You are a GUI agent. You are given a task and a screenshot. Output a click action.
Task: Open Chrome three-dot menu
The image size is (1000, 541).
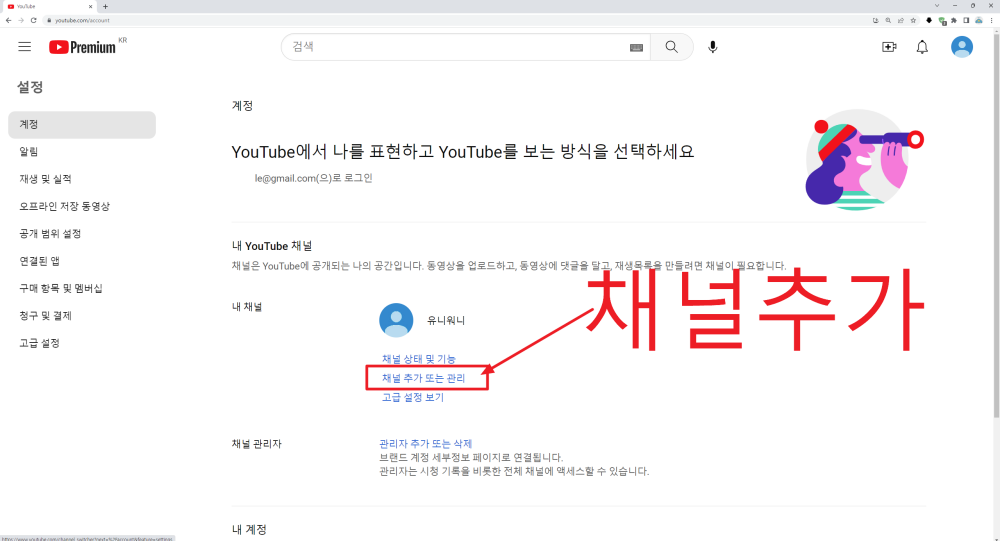(x=991, y=20)
